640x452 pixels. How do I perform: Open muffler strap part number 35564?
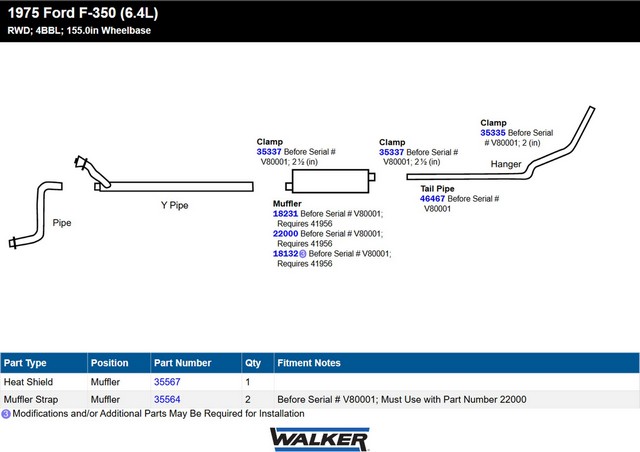[x=167, y=399]
